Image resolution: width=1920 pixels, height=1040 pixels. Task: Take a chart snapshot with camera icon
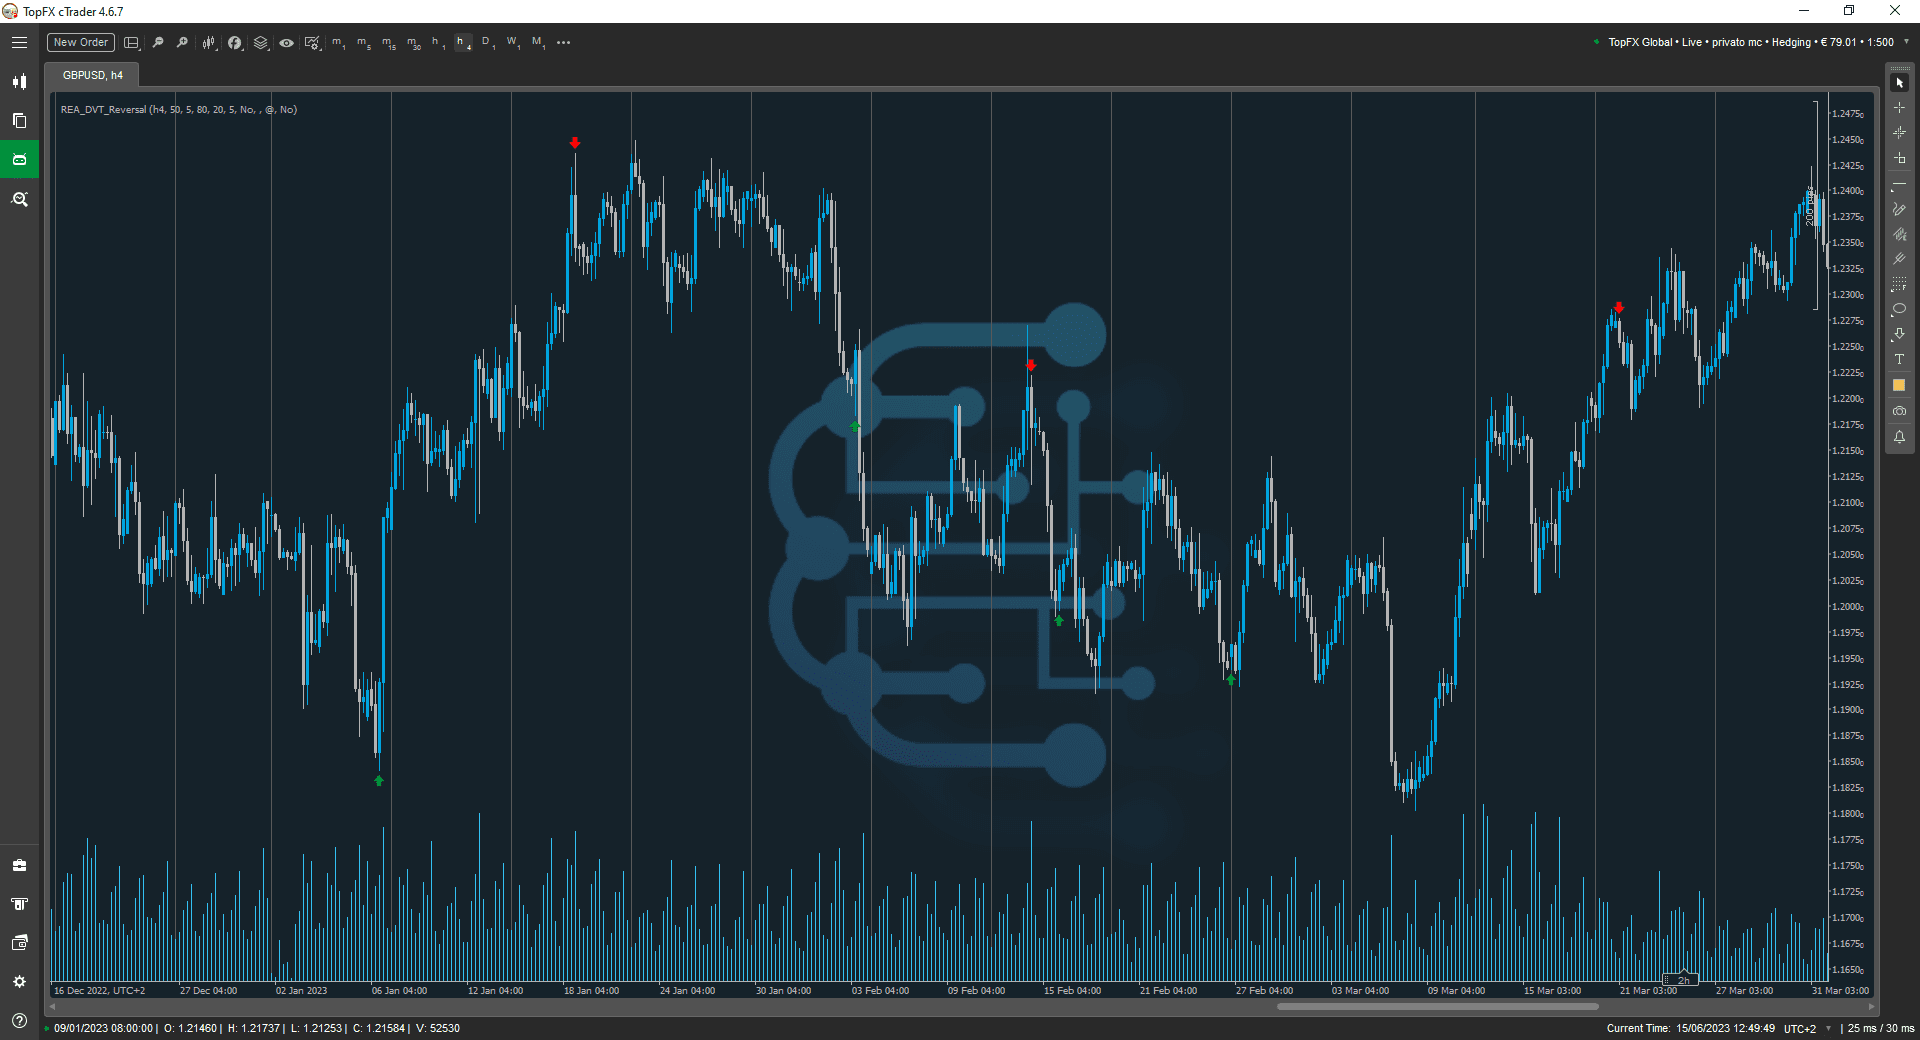click(1899, 411)
